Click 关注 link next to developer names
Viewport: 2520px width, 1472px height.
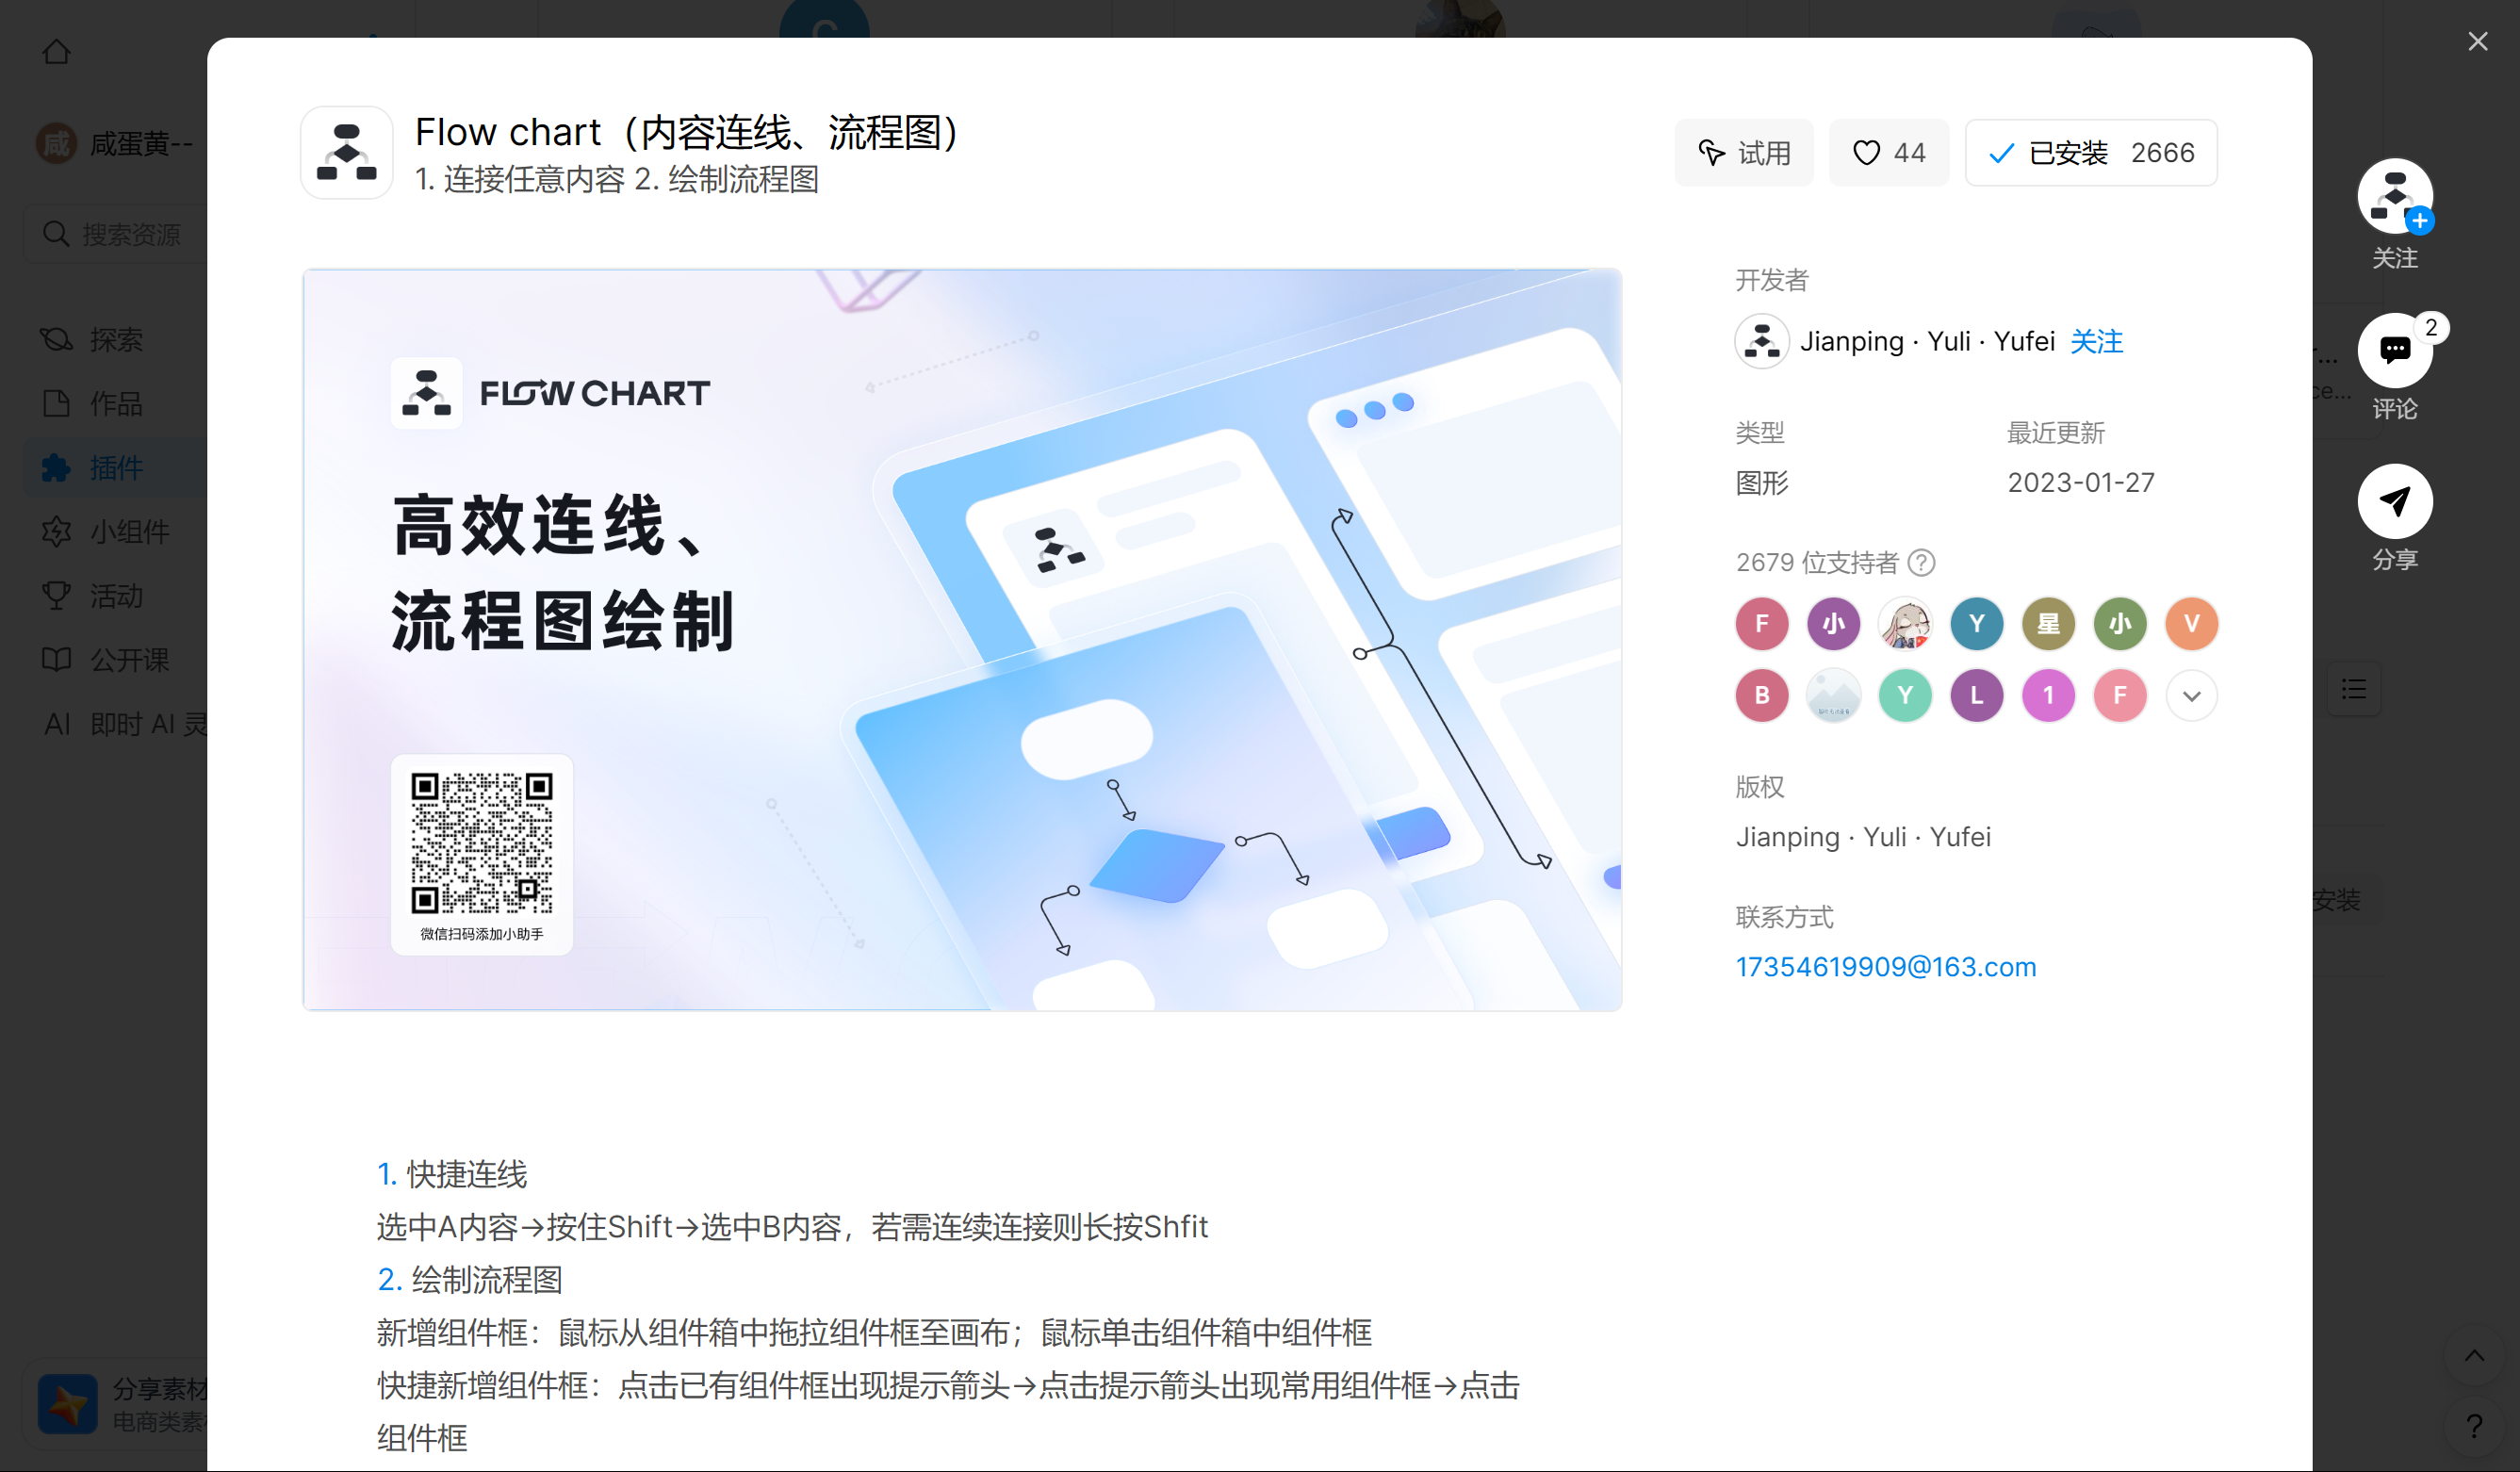pyautogui.click(x=2096, y=342)
